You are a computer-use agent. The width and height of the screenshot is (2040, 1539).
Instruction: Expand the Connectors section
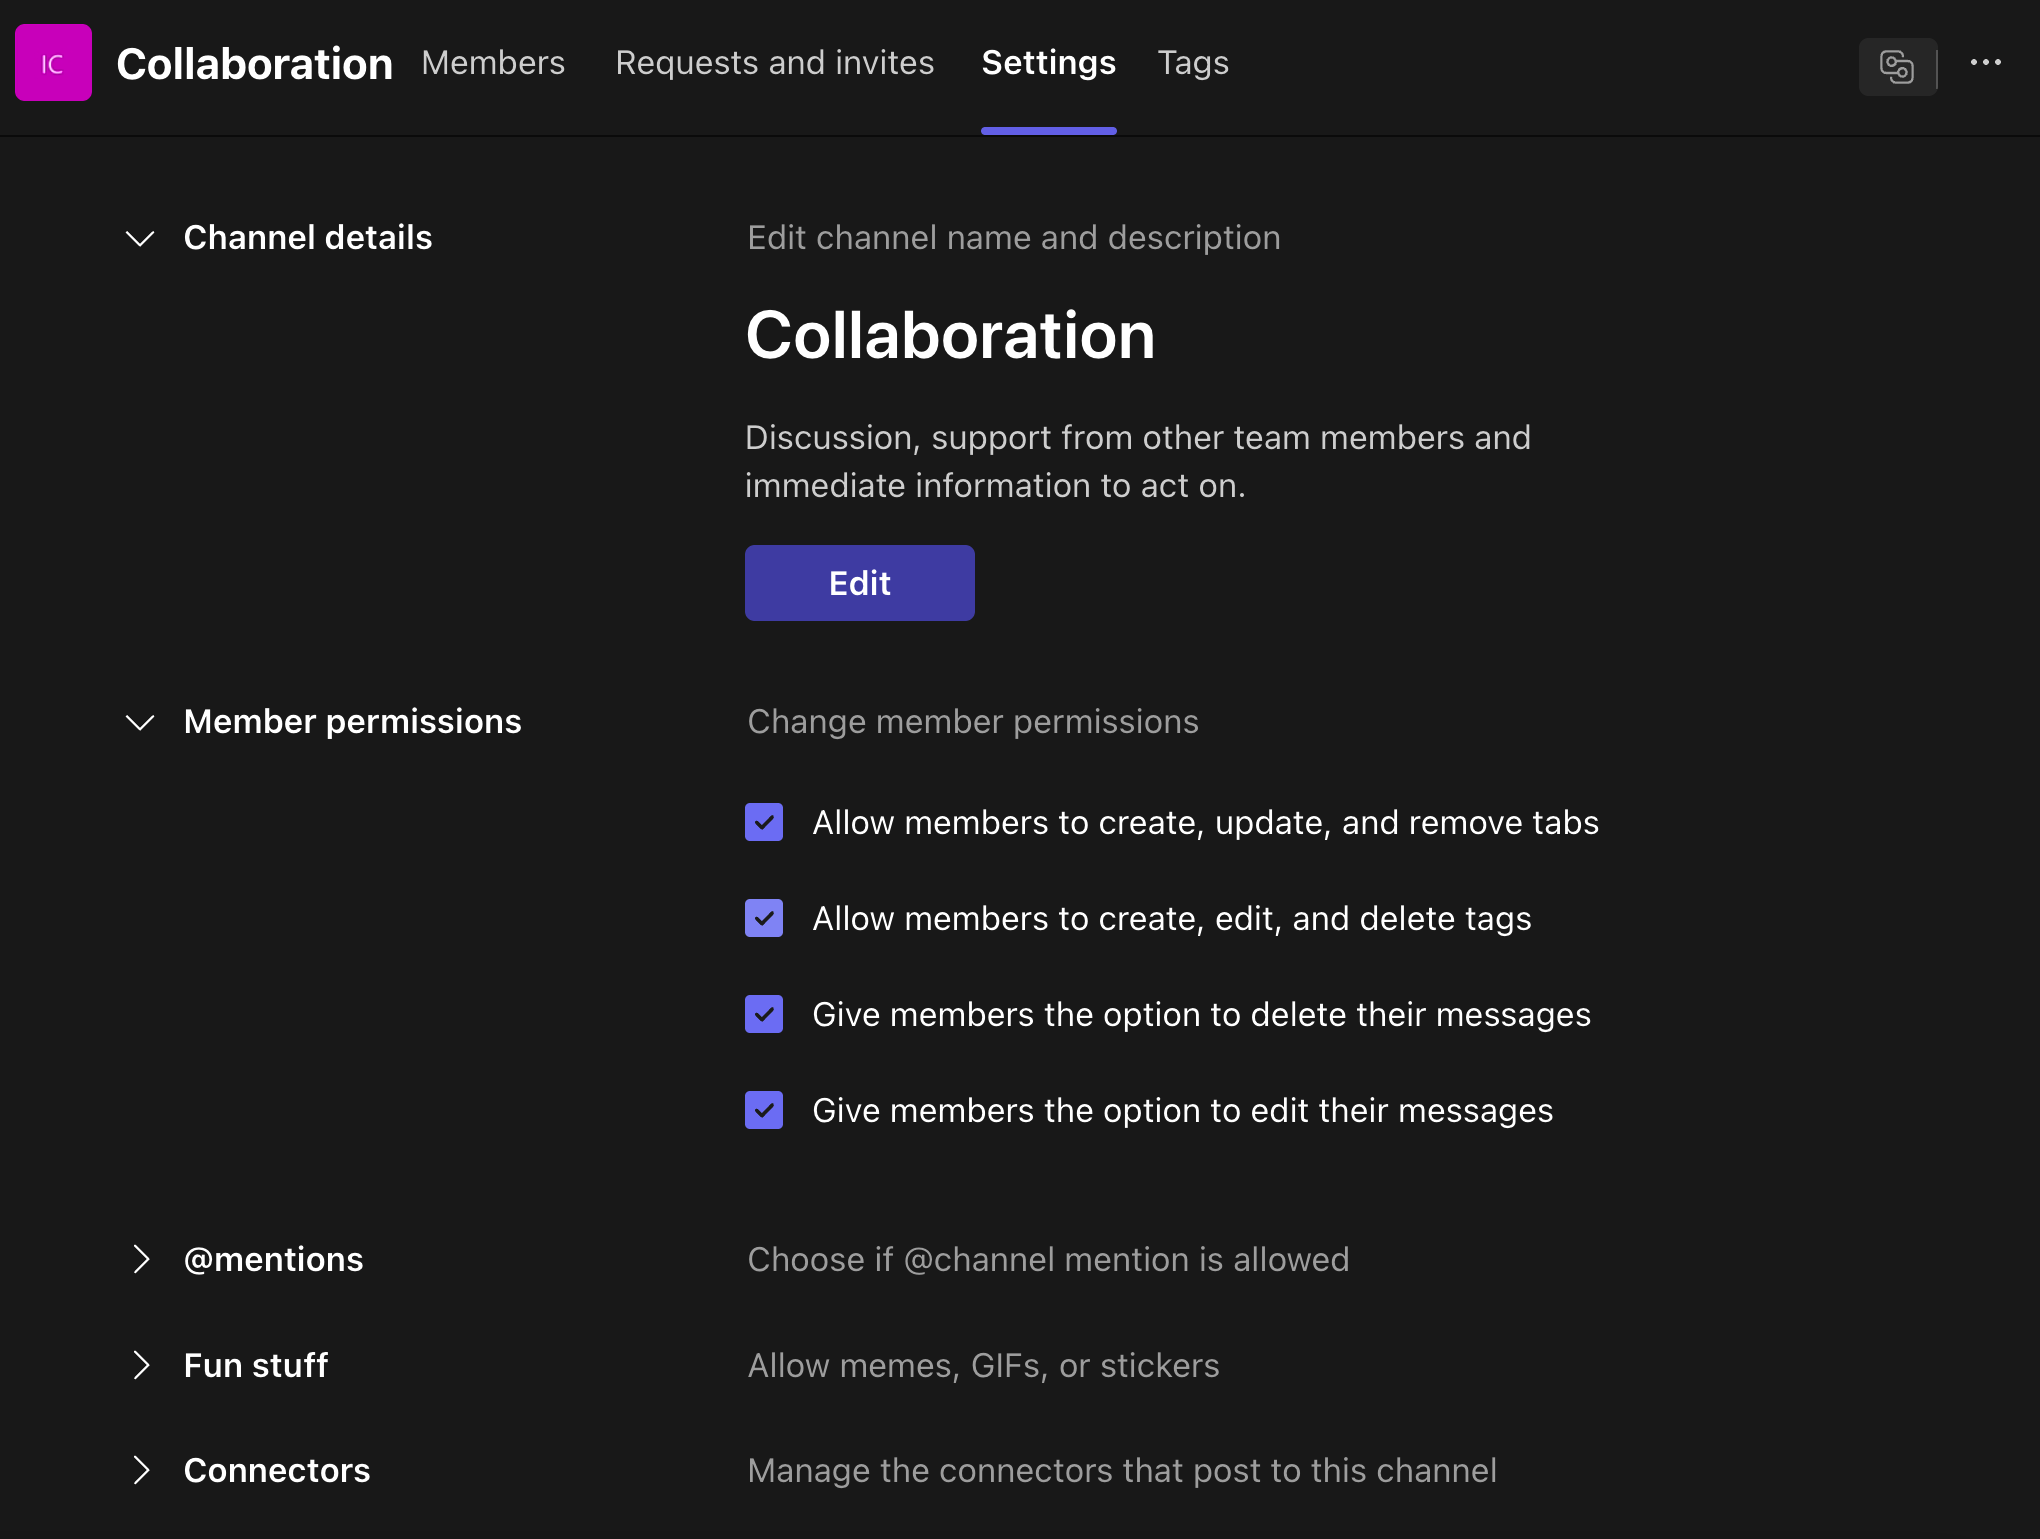pos(140,1471)
